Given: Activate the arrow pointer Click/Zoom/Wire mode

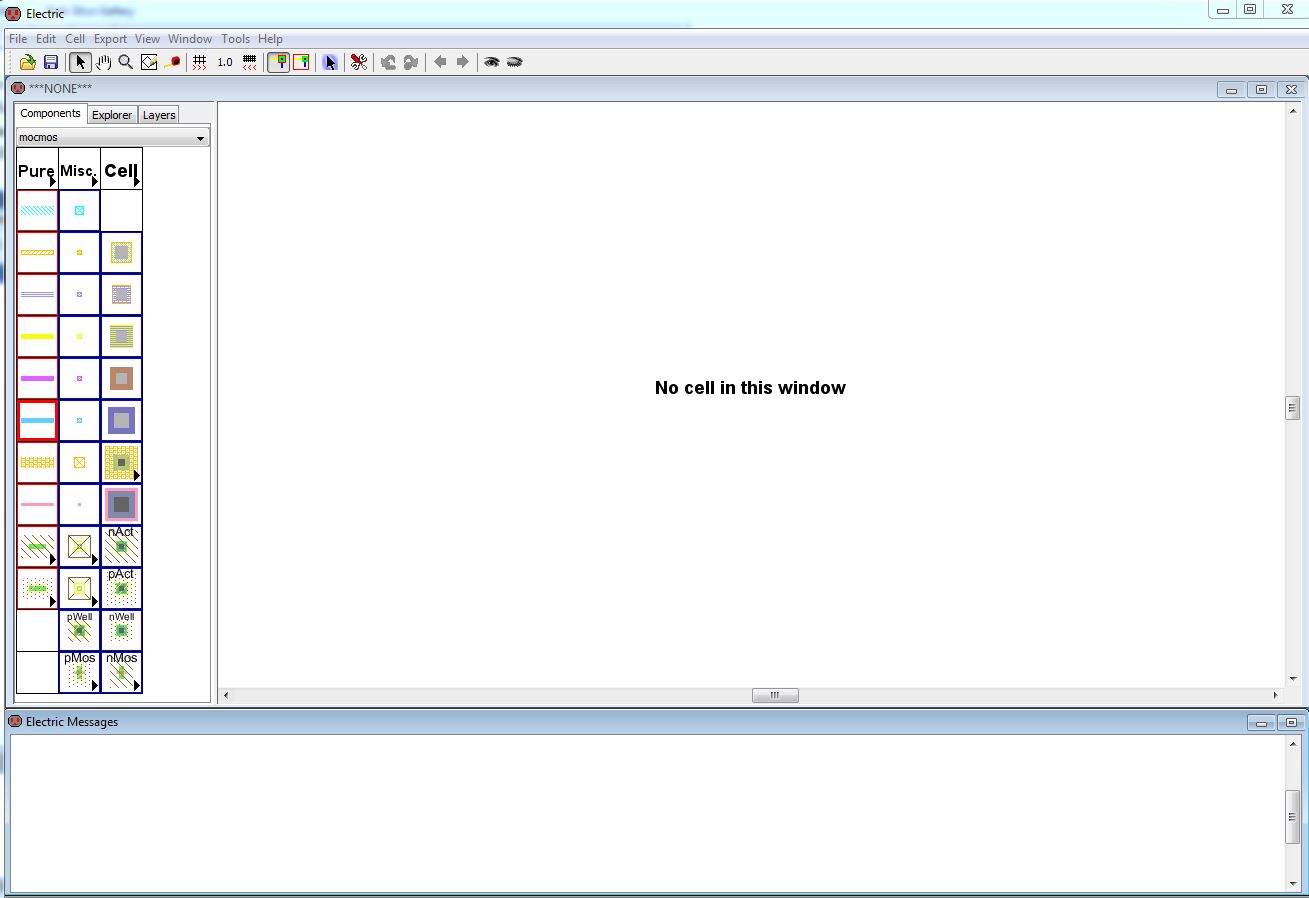Looking at the screenshot, I should [x=80, y=62].
